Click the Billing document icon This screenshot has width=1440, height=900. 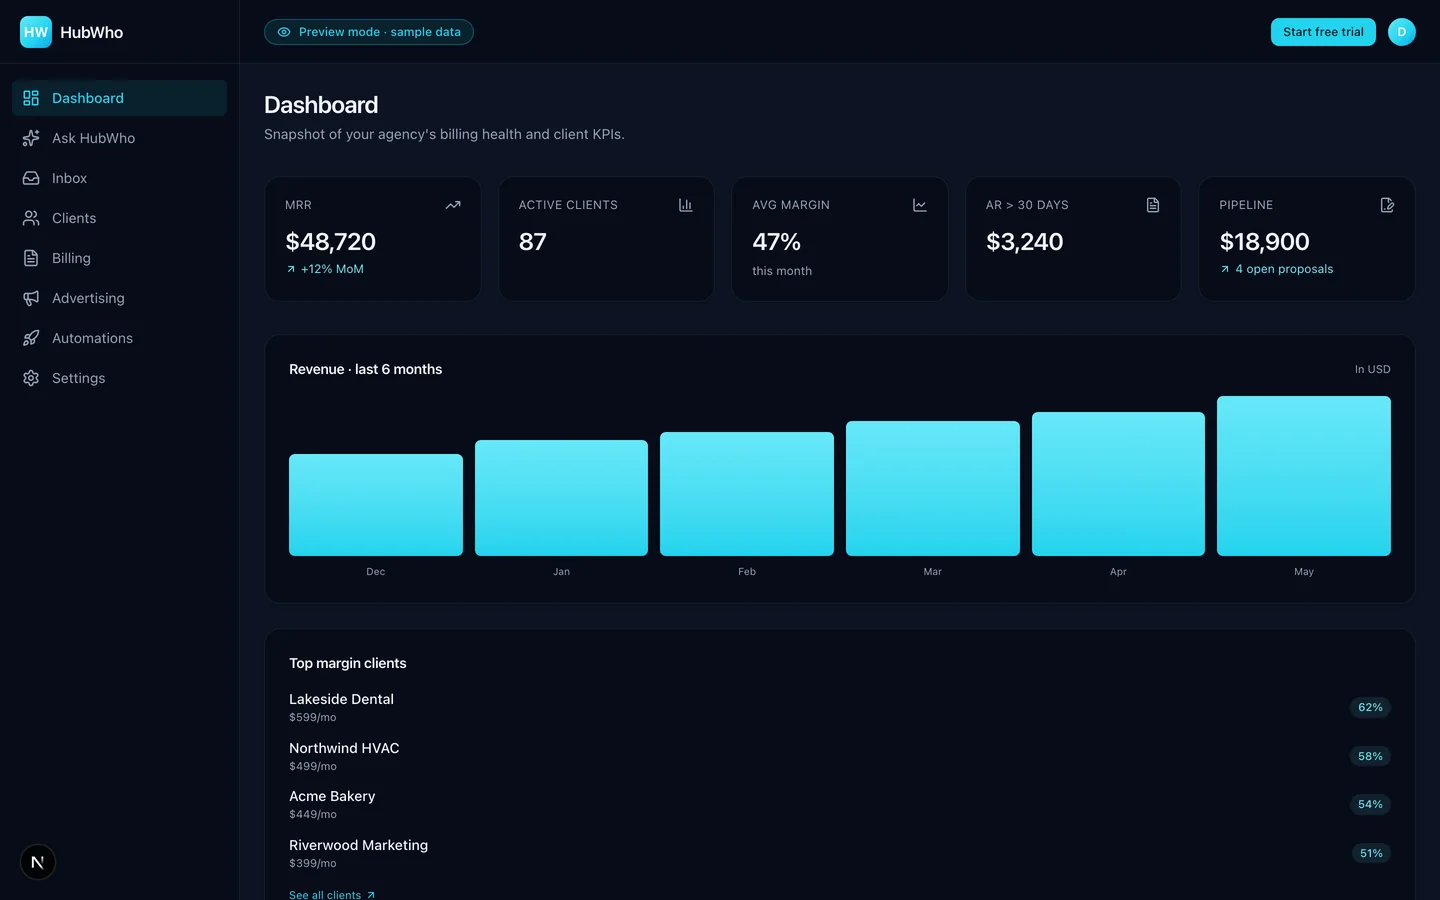31,258
